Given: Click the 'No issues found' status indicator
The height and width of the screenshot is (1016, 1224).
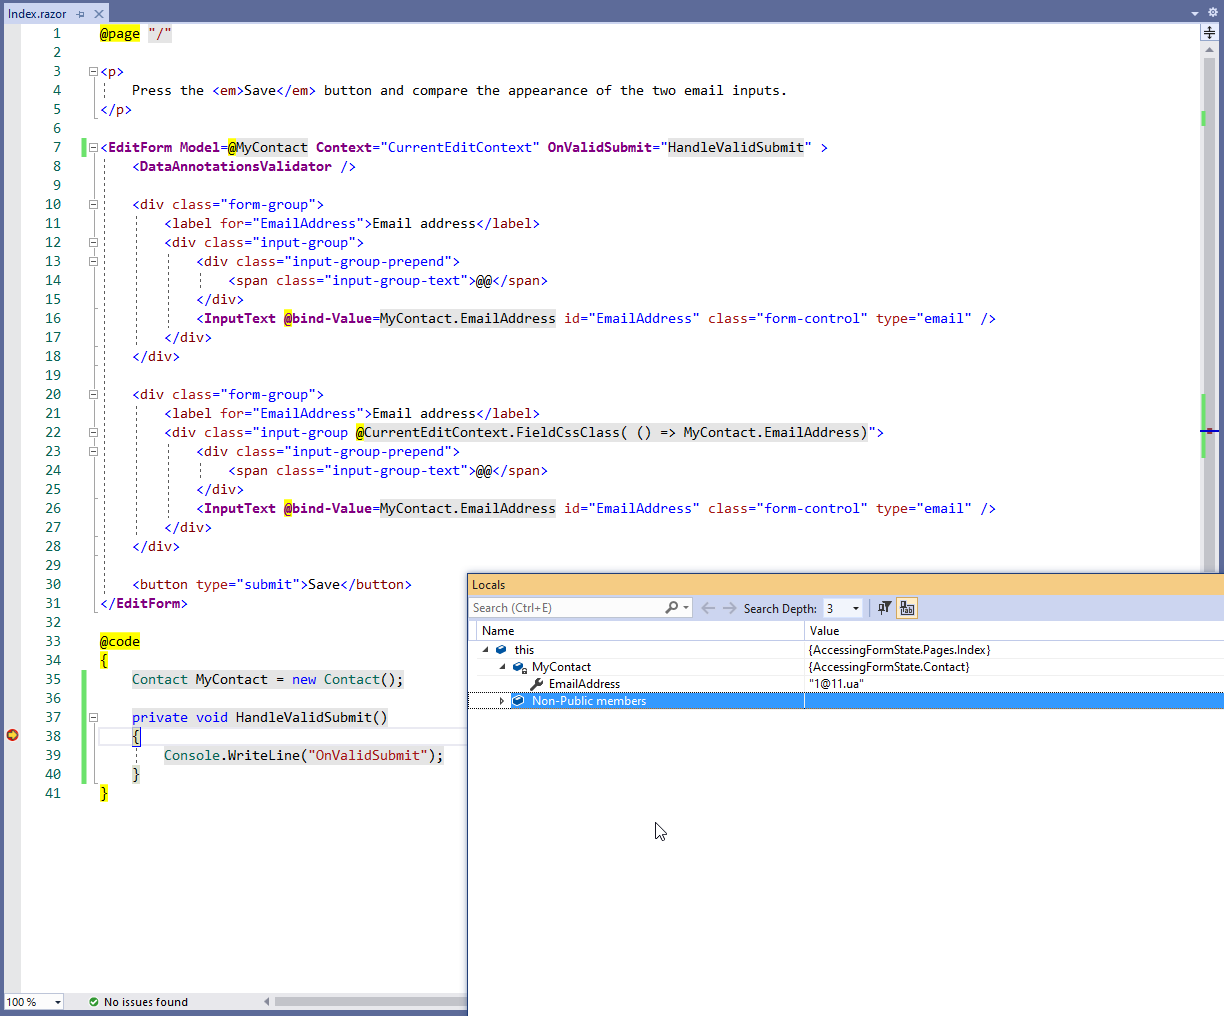Looking at the screenshot, I should [138, 1002].
